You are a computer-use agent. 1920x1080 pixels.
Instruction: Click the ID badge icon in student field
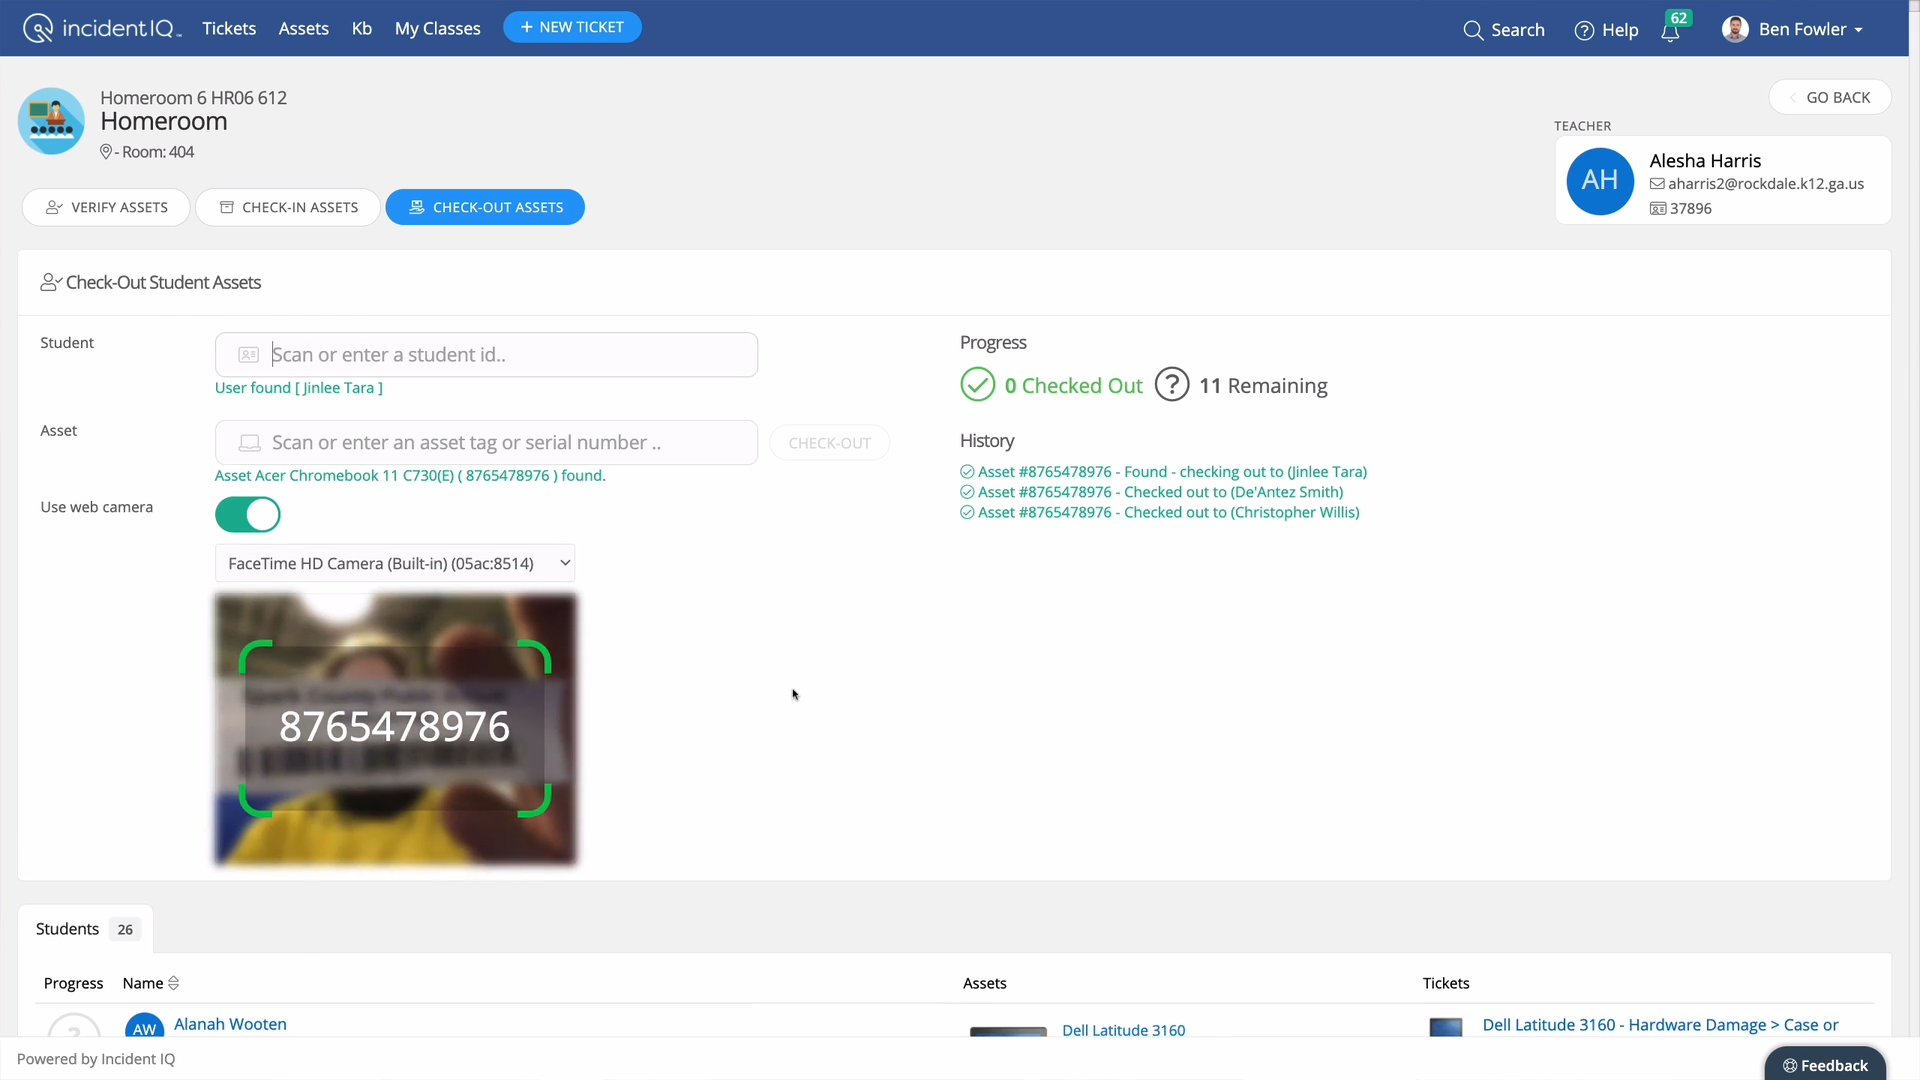click(x=248, y=354)
